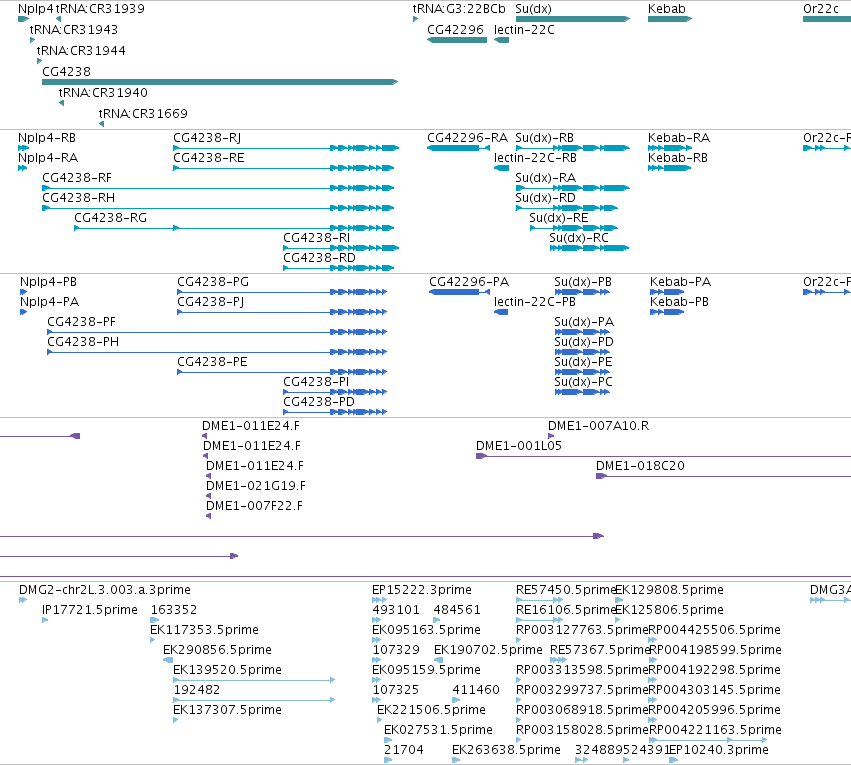This screenshot has width=851, height=765.
Task: Select the EK263638.5prime EST label
Action: coord(506,750)
